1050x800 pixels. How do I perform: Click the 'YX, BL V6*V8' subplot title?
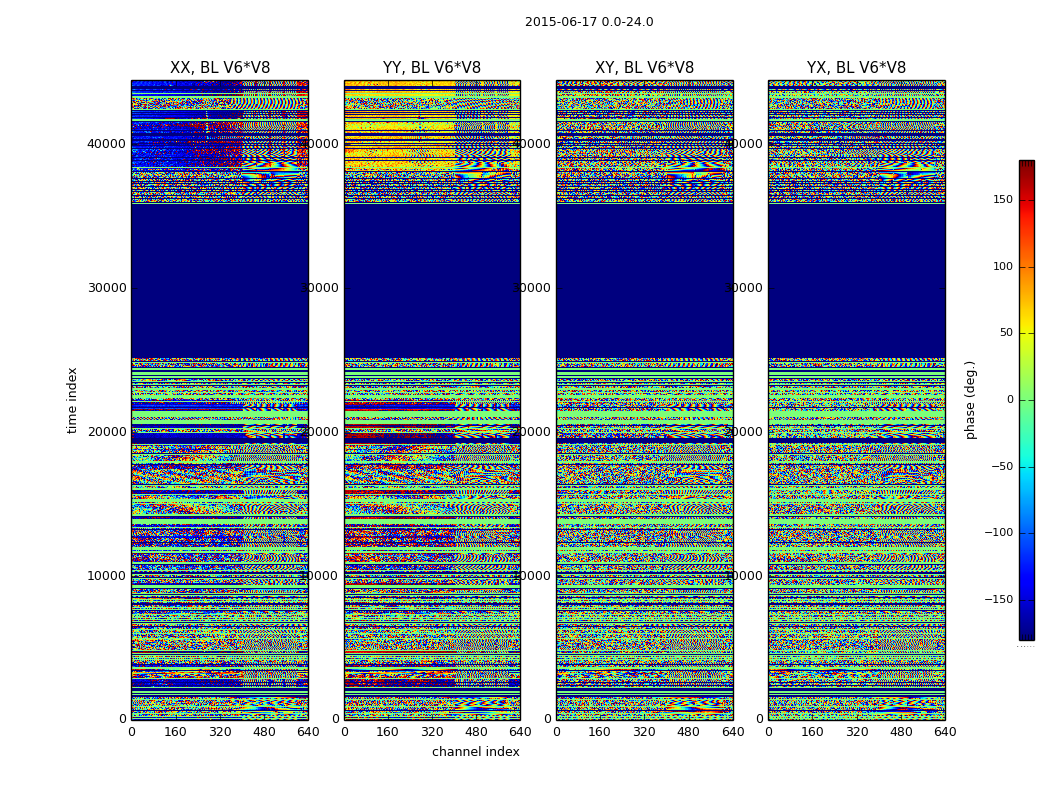pyautogui.click(x=856, y=68)
